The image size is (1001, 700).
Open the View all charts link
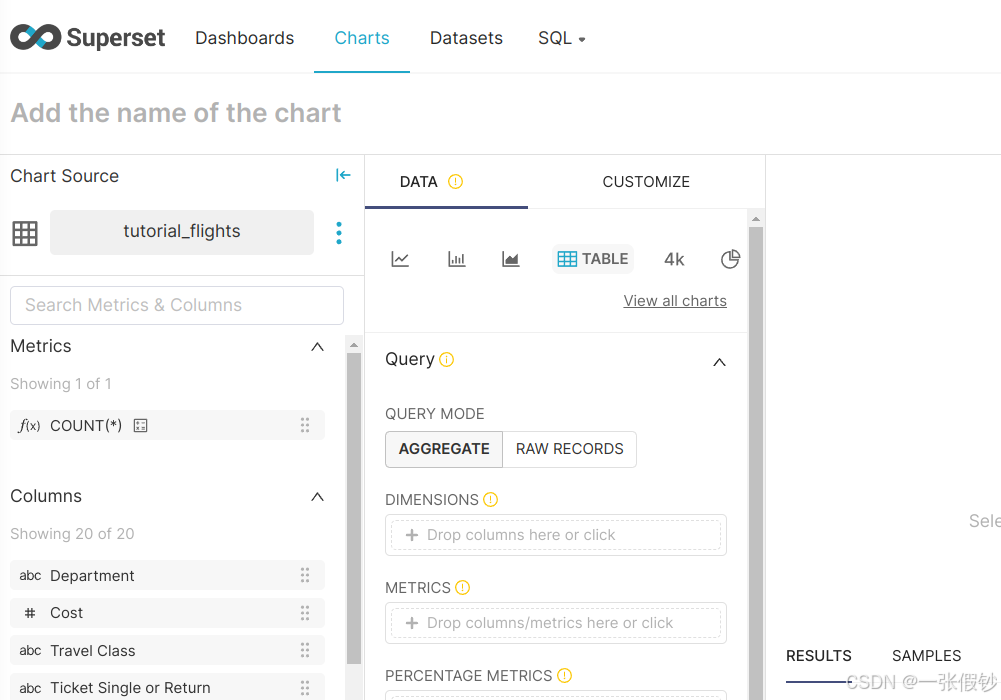click(x=675, y=301)
